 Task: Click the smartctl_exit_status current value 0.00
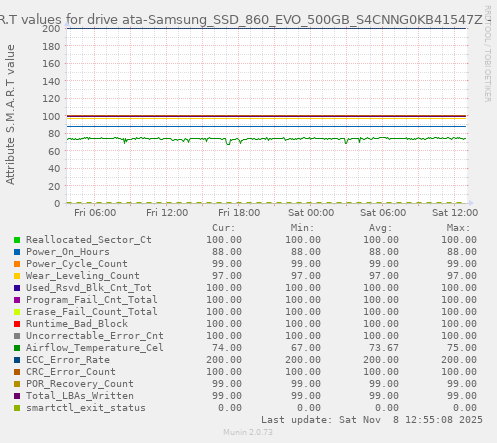tap(230, 408)
